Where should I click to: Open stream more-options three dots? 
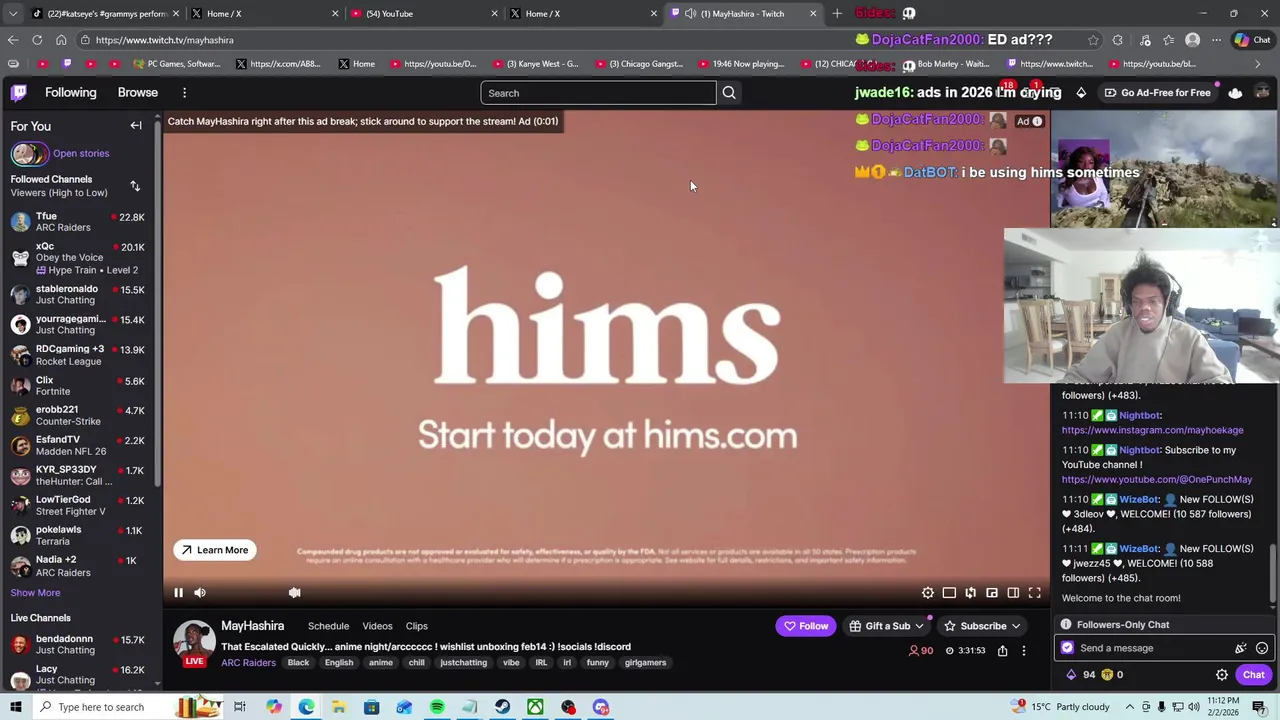click(1023, 651)
